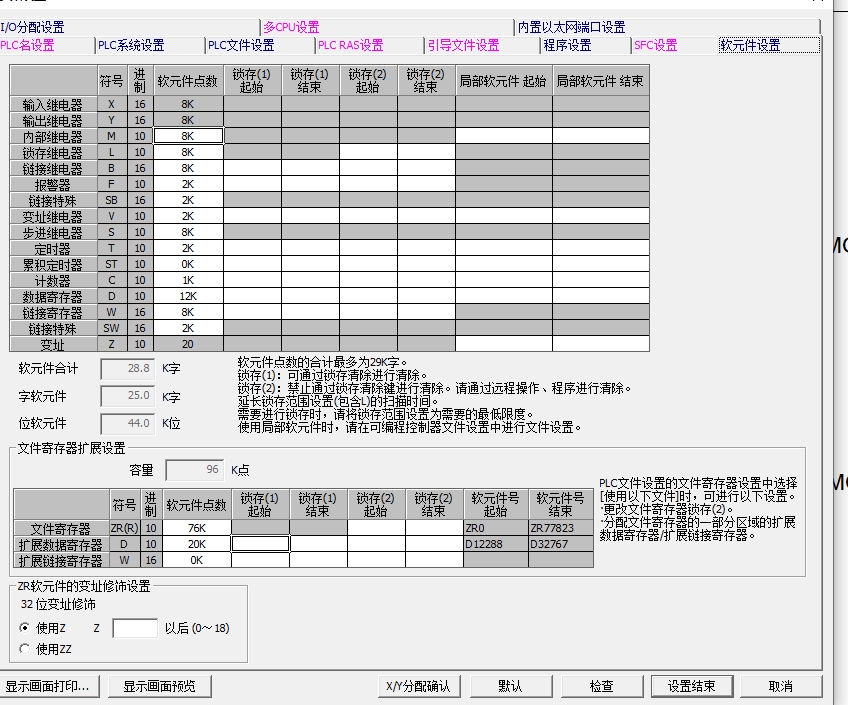This screenshot has width=848, height=705.
Task: Open the 内置以太网端口设置 tab
Action: (x=571, y=27)
